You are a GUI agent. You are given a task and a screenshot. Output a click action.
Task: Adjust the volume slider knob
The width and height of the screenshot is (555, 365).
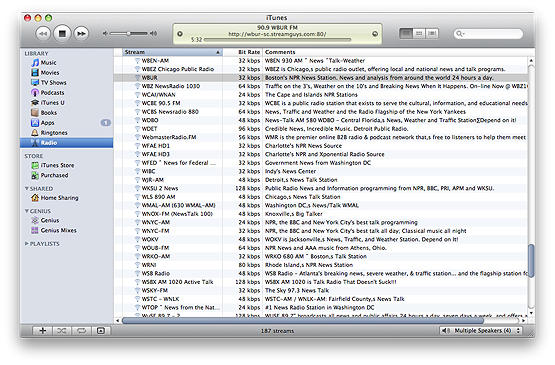pos(129,33)
